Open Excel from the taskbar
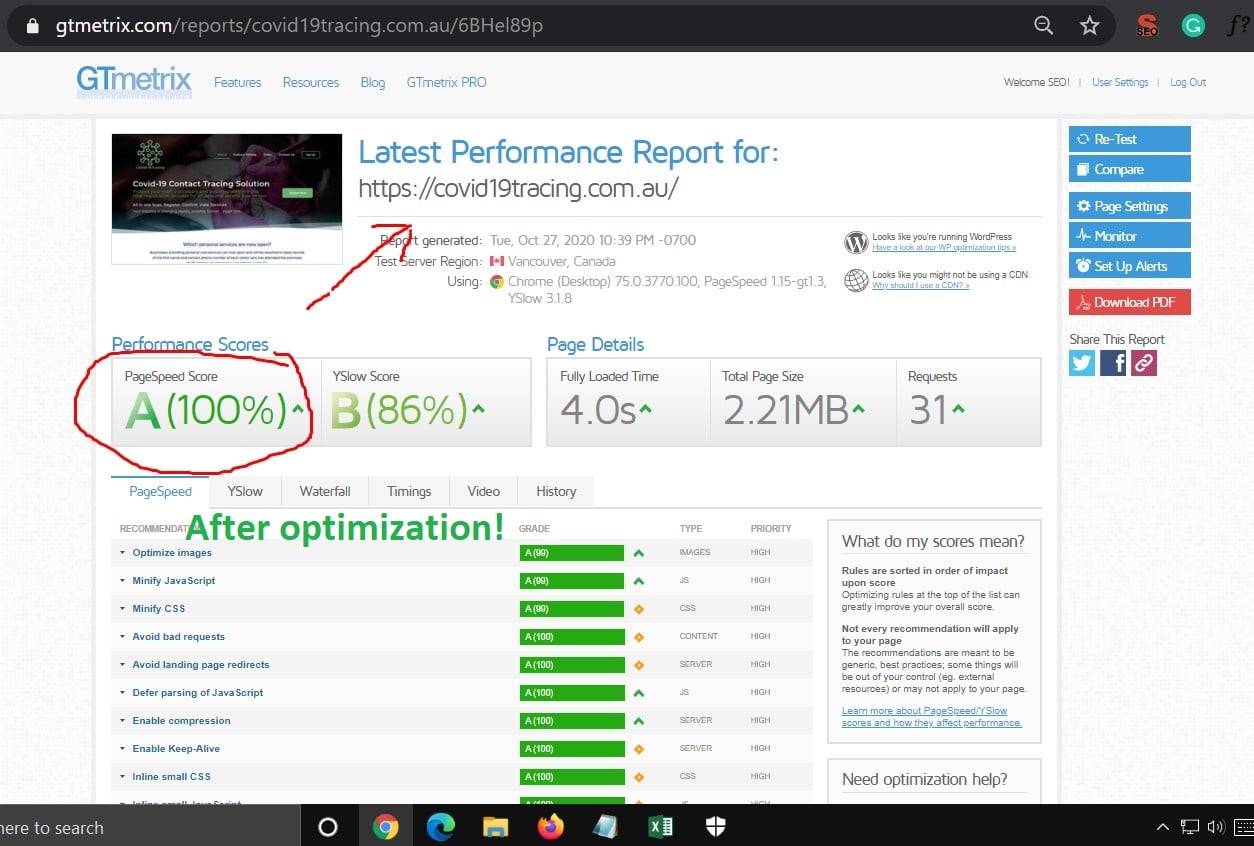 click(660, 827)
